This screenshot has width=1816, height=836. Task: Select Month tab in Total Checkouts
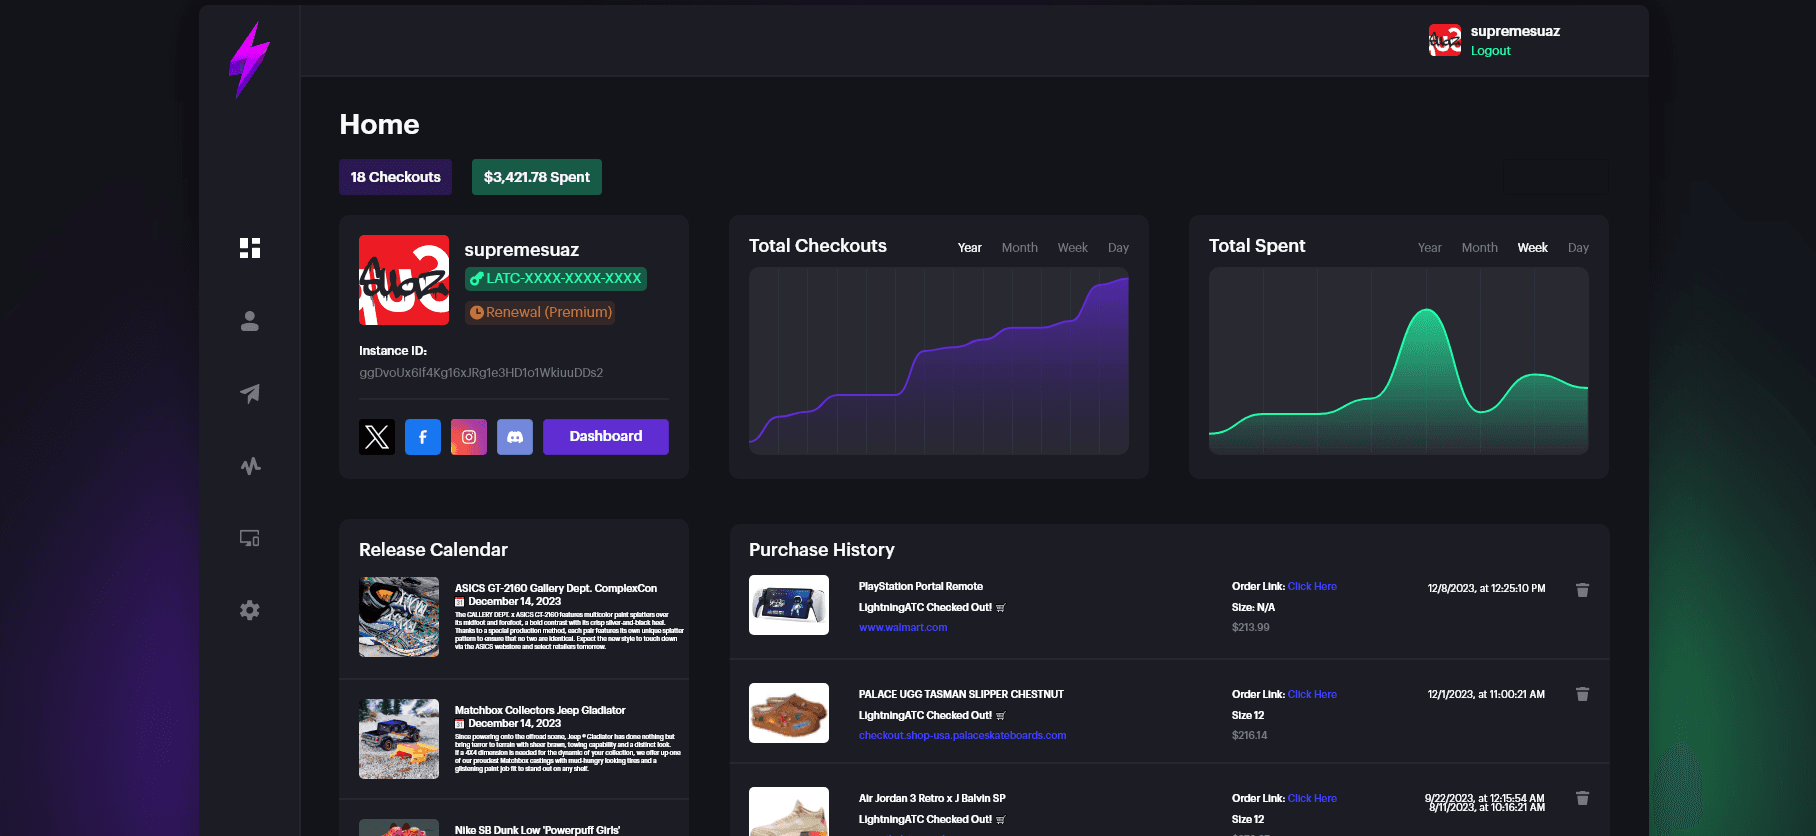click(1020, 248)
